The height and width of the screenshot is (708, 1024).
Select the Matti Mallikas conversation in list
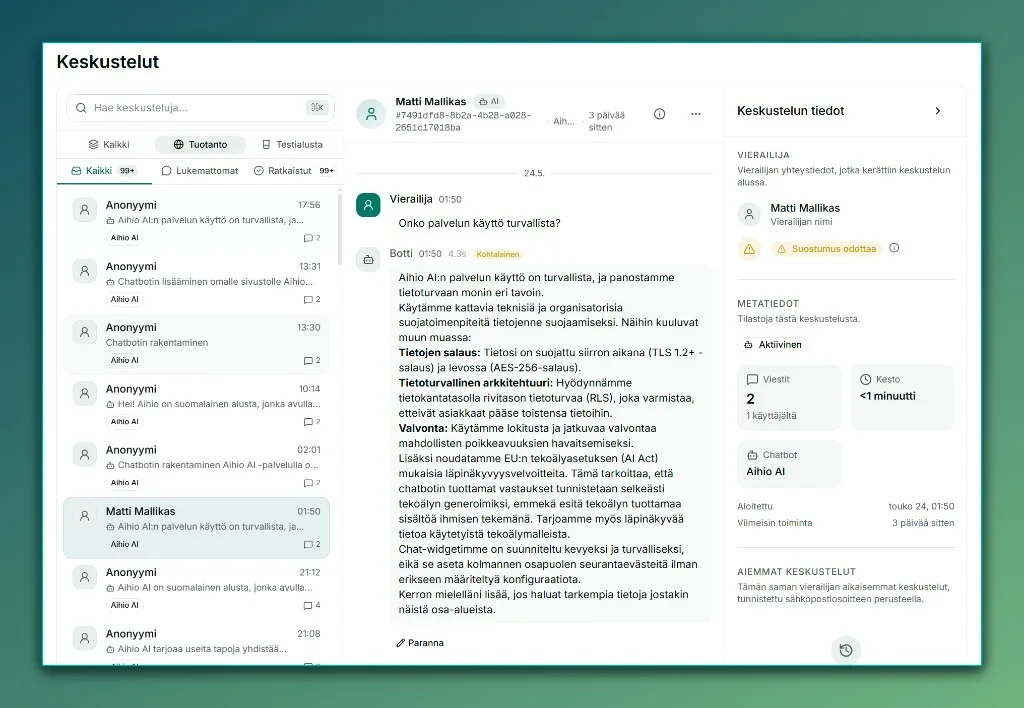click(197, 528)
